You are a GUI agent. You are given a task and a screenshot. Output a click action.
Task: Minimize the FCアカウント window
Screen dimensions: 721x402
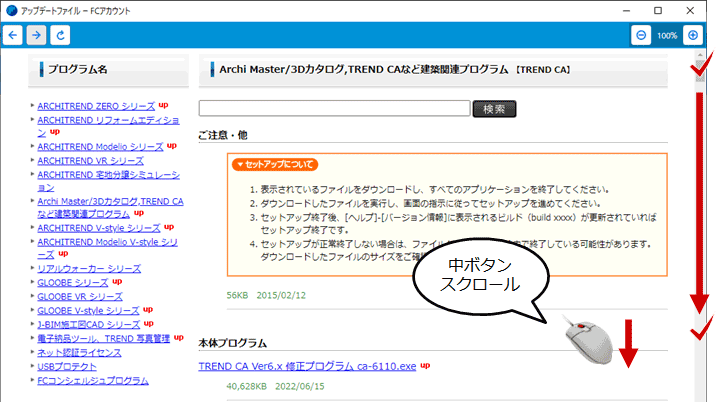tap(626, 11)
